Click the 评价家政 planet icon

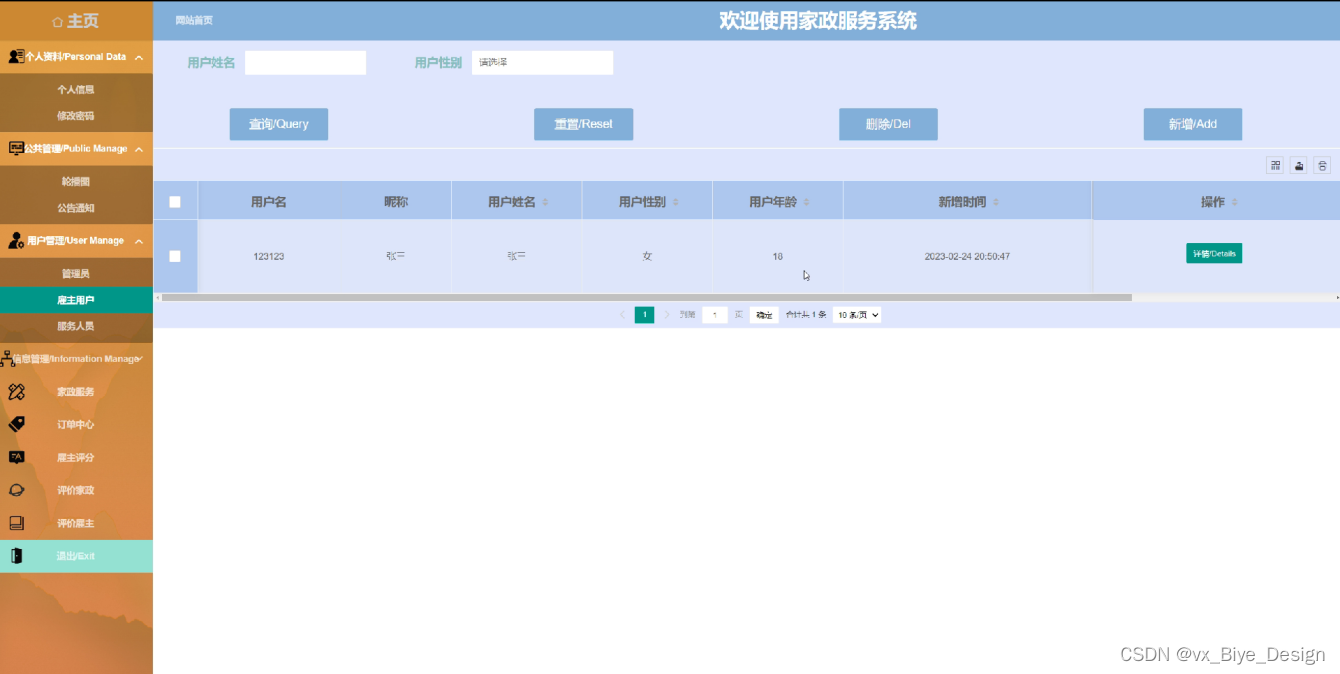click(x=16, y=490)
